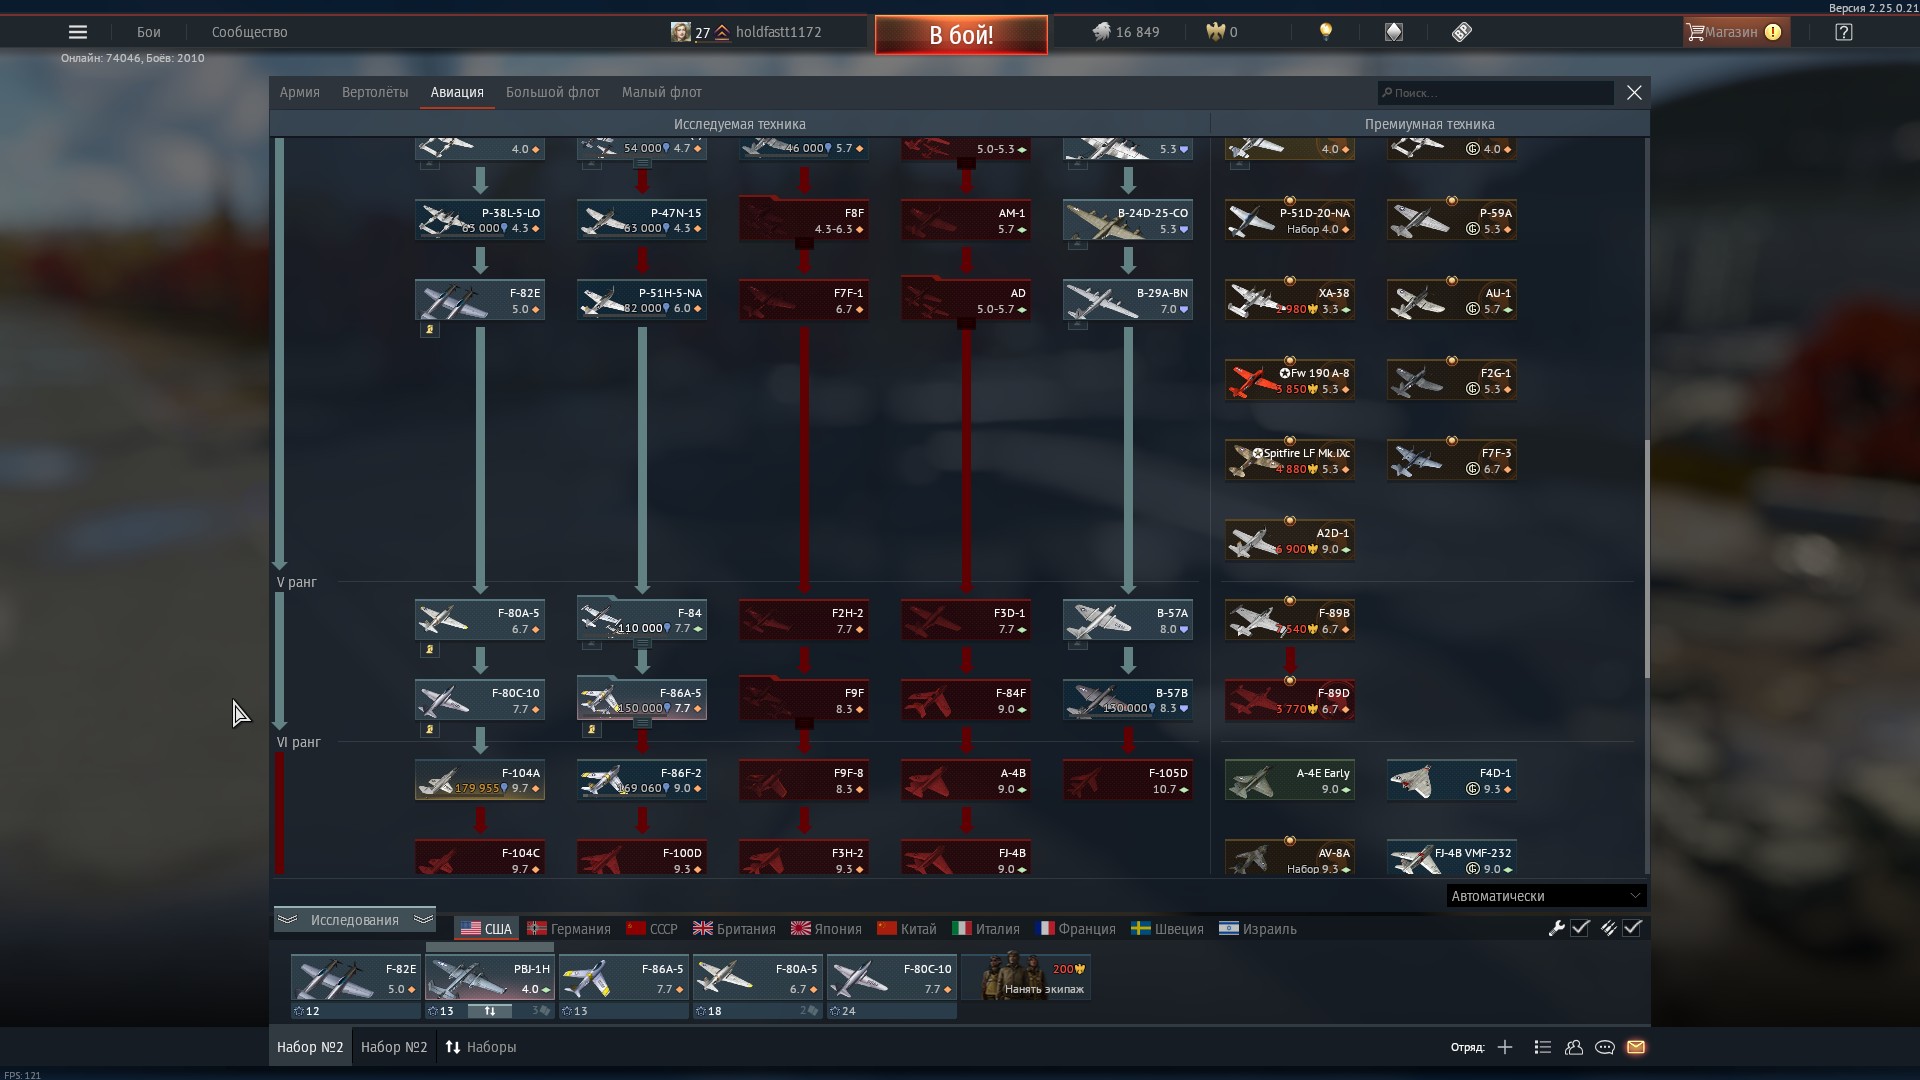Open the diamond-shaped items icon in top bar
This screenshot has width=1920, height=1080.
point(1394,32)
